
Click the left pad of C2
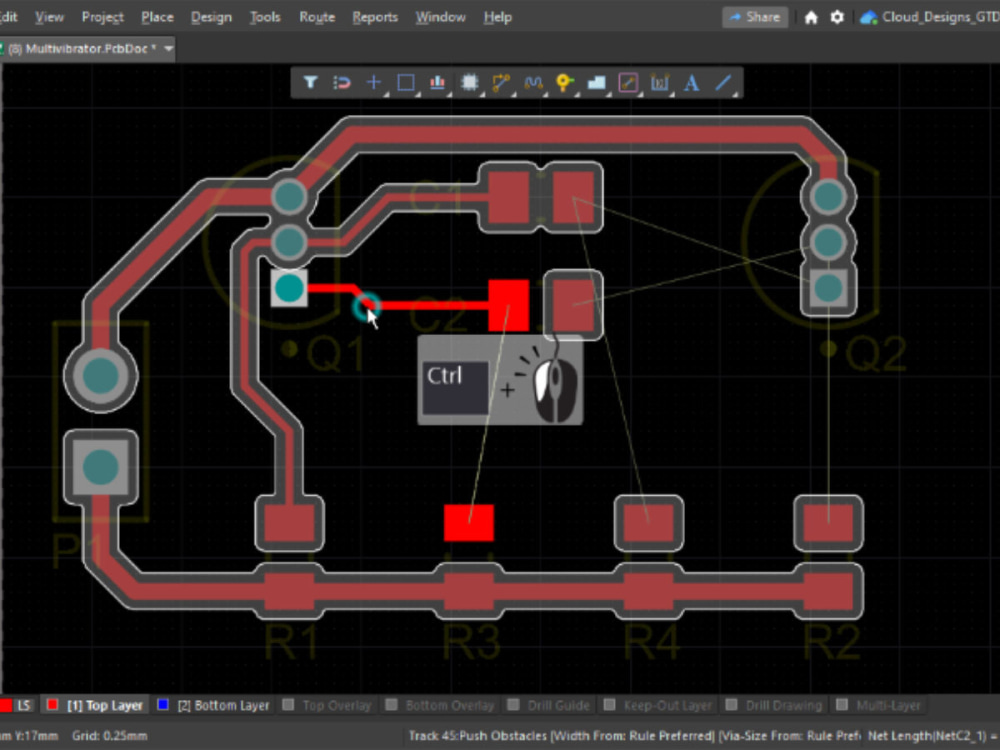[508, 305]
